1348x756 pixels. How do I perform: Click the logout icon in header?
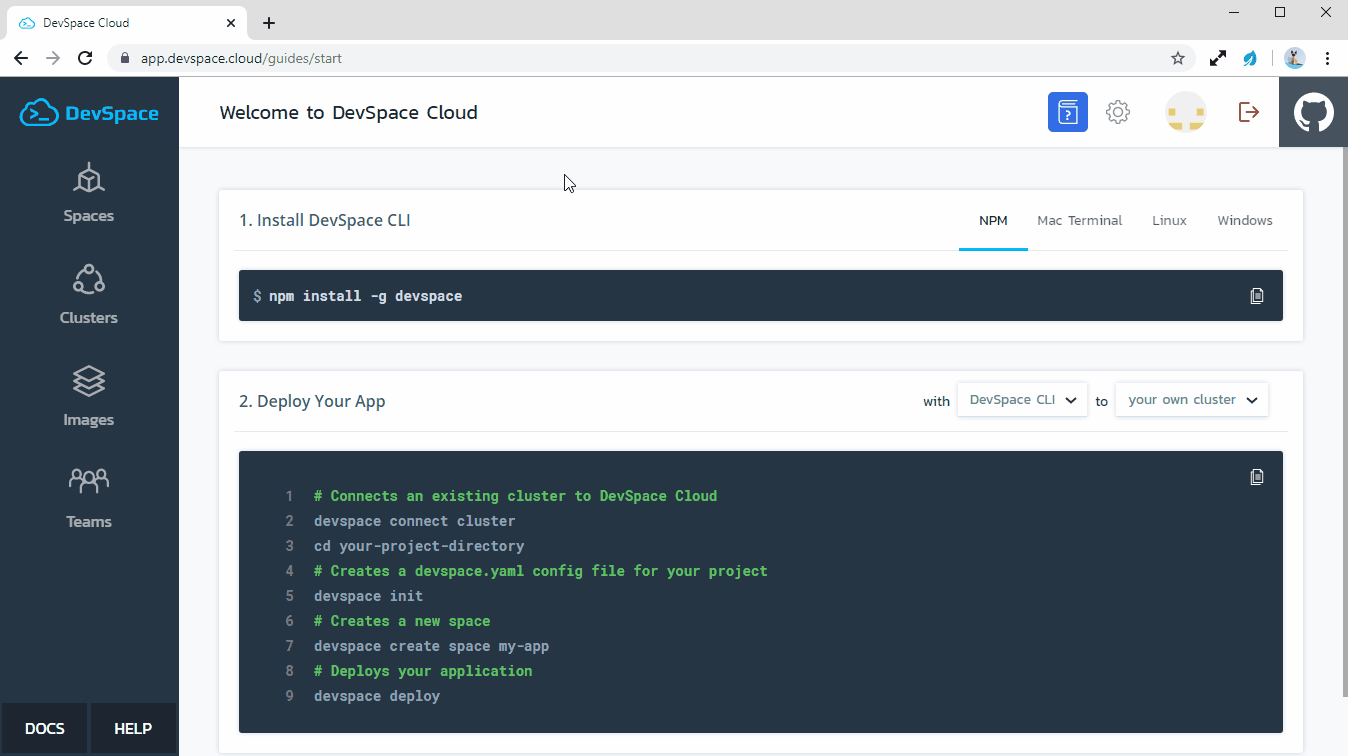point(1248,112)
